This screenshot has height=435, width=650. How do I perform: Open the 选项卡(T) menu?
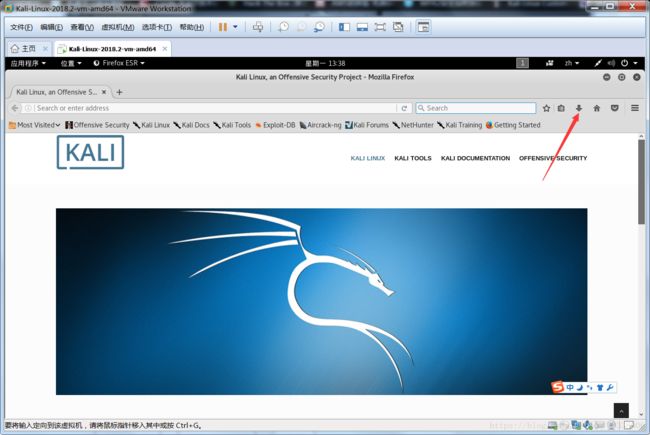coord(157,27)
